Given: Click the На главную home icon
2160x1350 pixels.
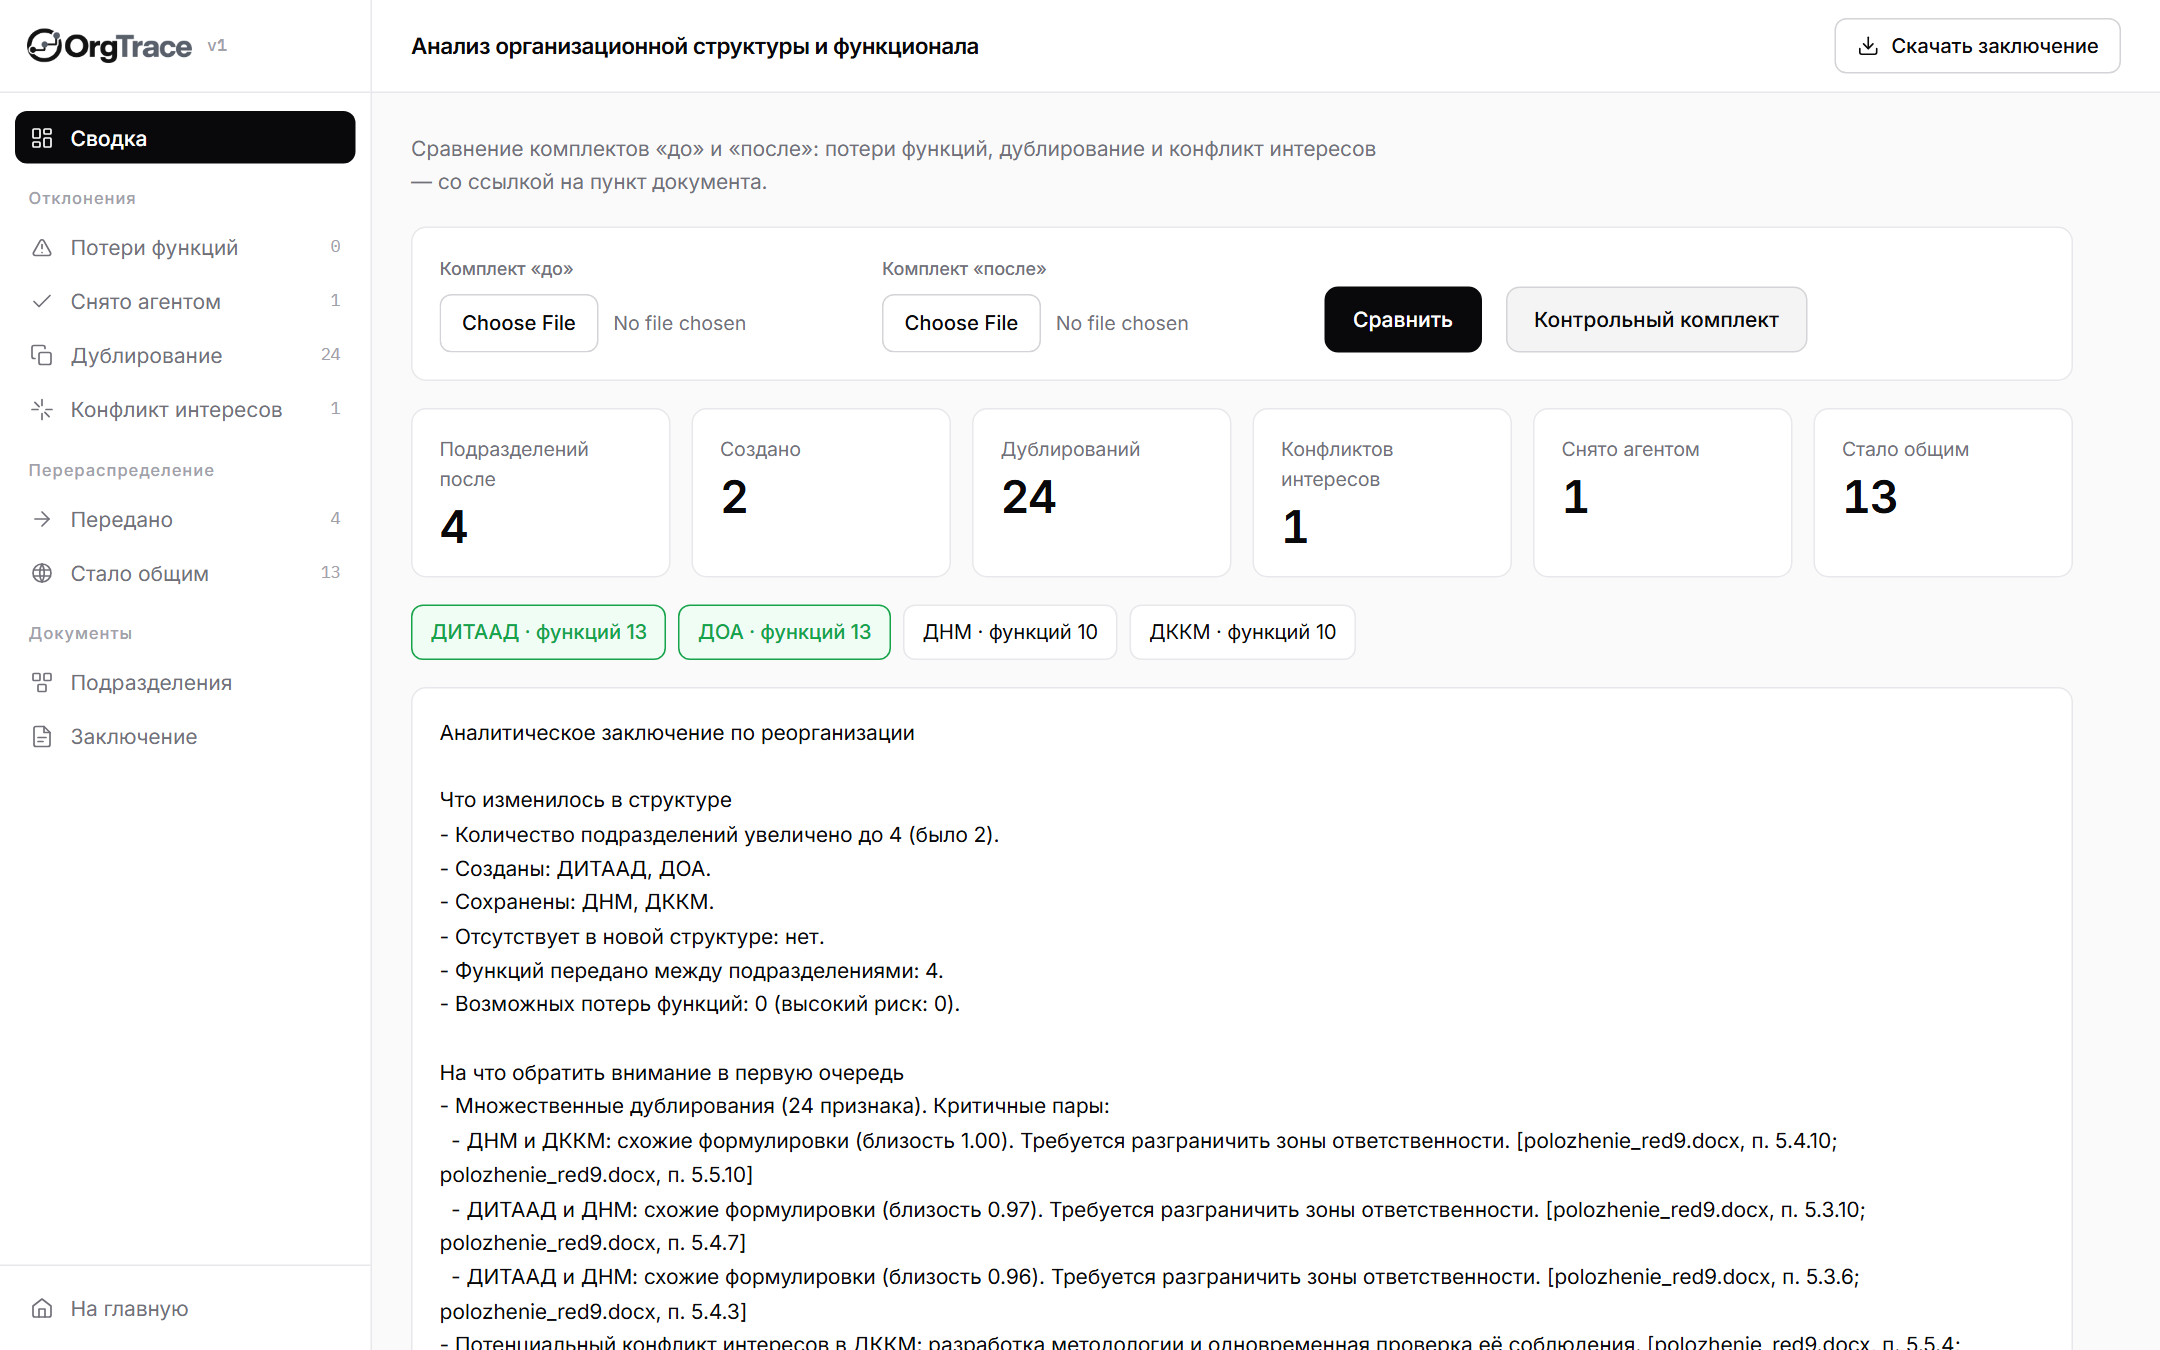Looking at the screenshot, I should coord(42,1309).
